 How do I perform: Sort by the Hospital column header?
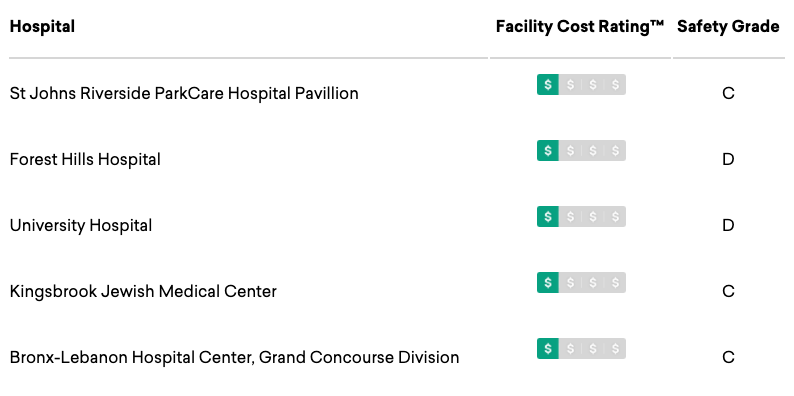tap(43, 26)
